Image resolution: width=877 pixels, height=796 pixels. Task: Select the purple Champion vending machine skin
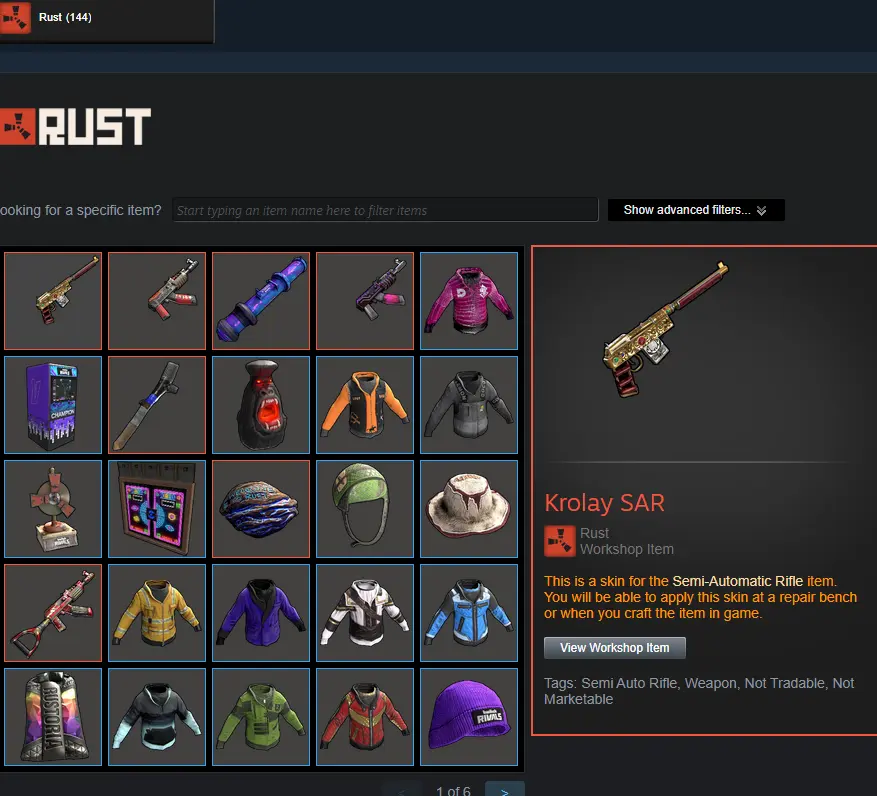click(x=53, y=405)
